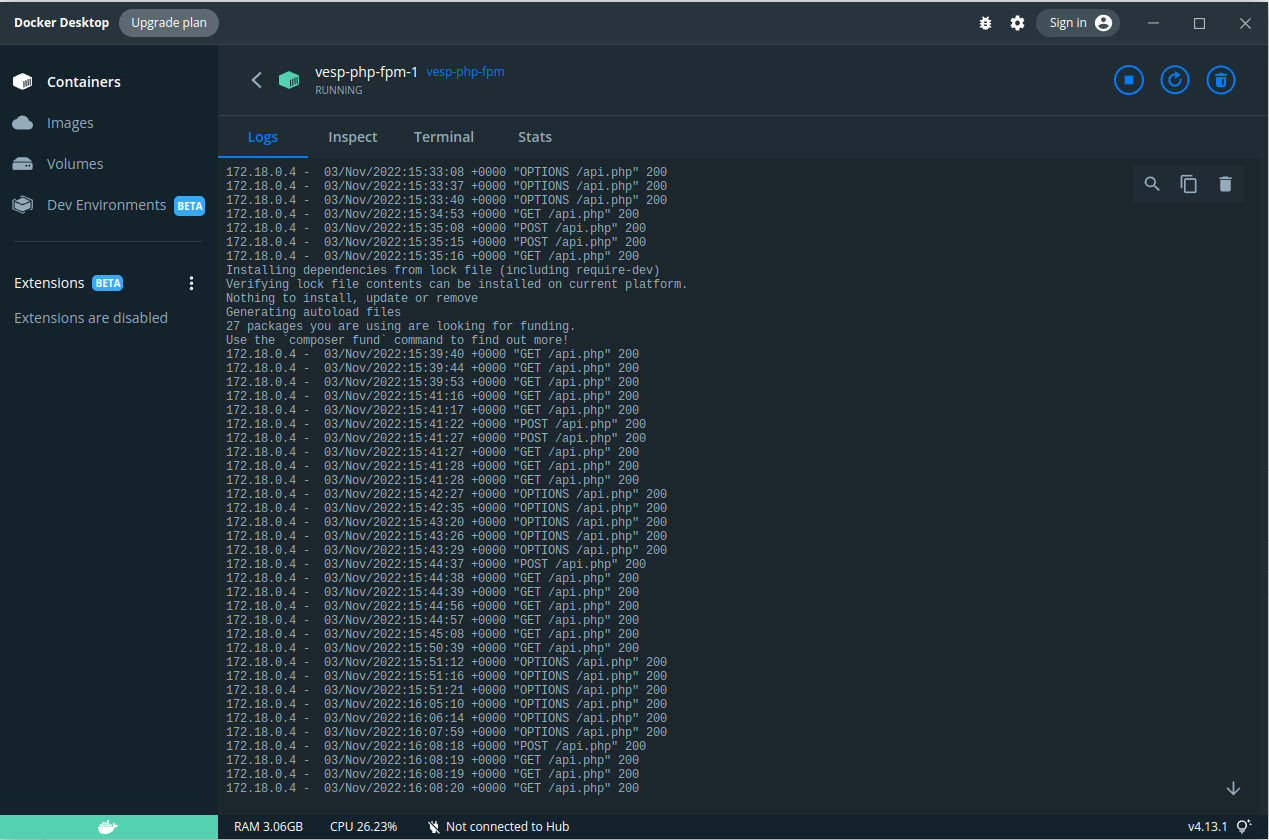Click the RUNNING status label
Image resolution: width=1269 pixels, height=840 pixels.
point(339,90)
